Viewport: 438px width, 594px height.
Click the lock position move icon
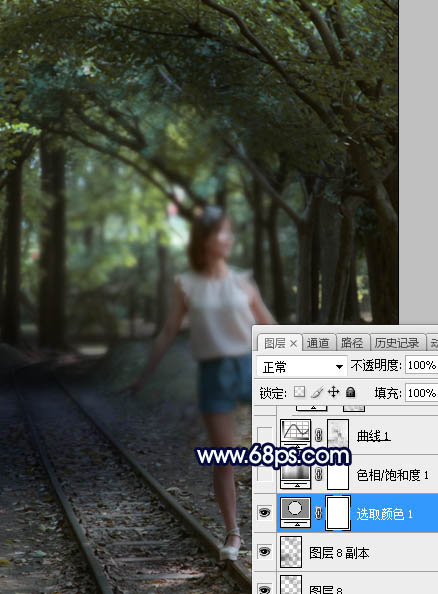click(x=333, y=392)
